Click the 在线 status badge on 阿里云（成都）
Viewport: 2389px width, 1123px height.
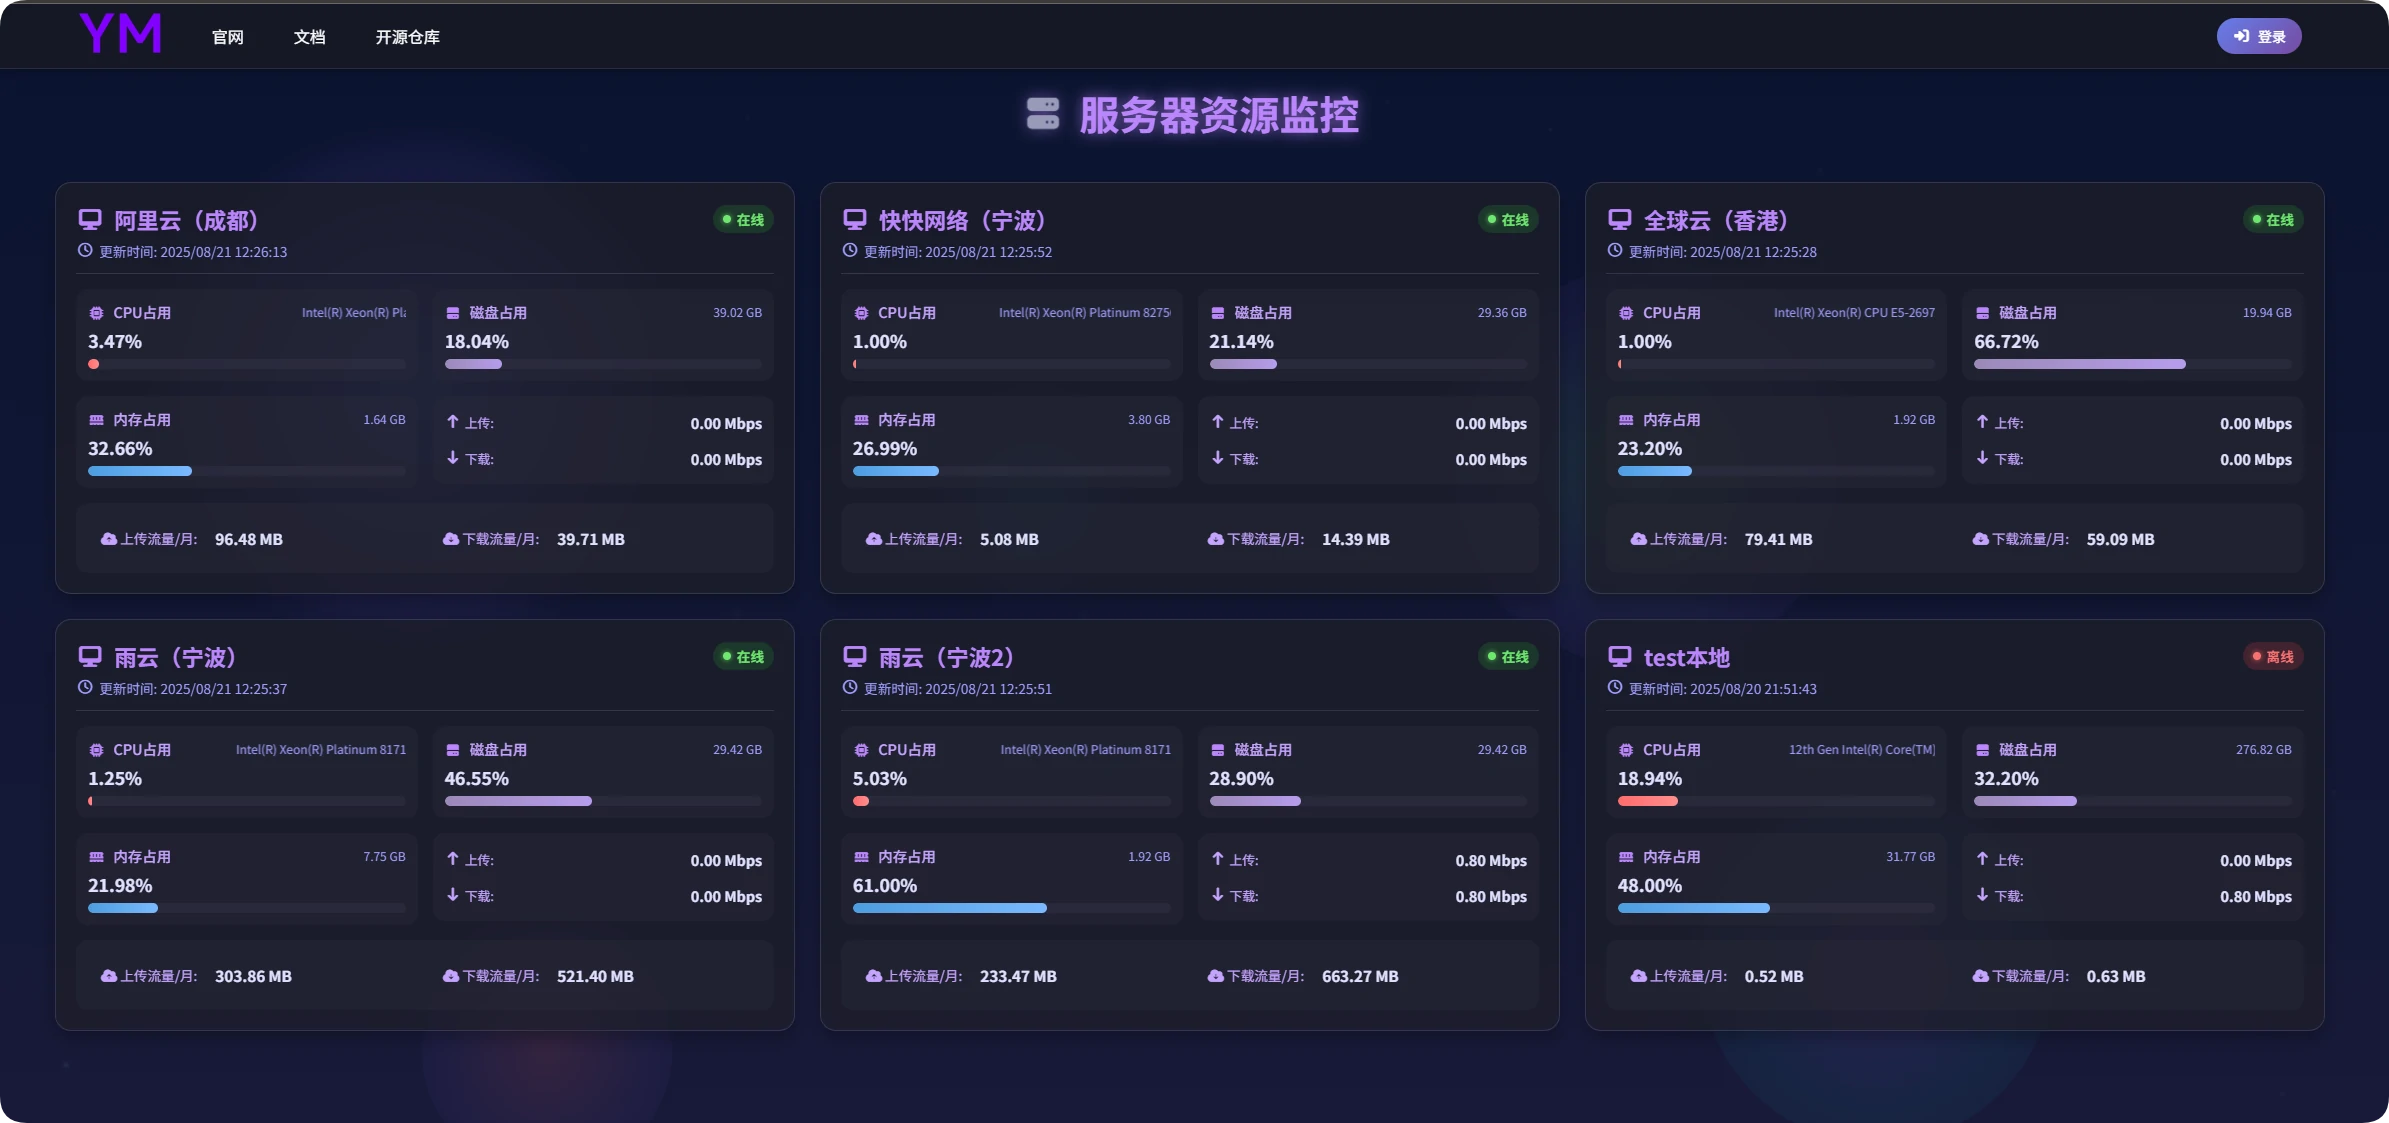point(743,219)
